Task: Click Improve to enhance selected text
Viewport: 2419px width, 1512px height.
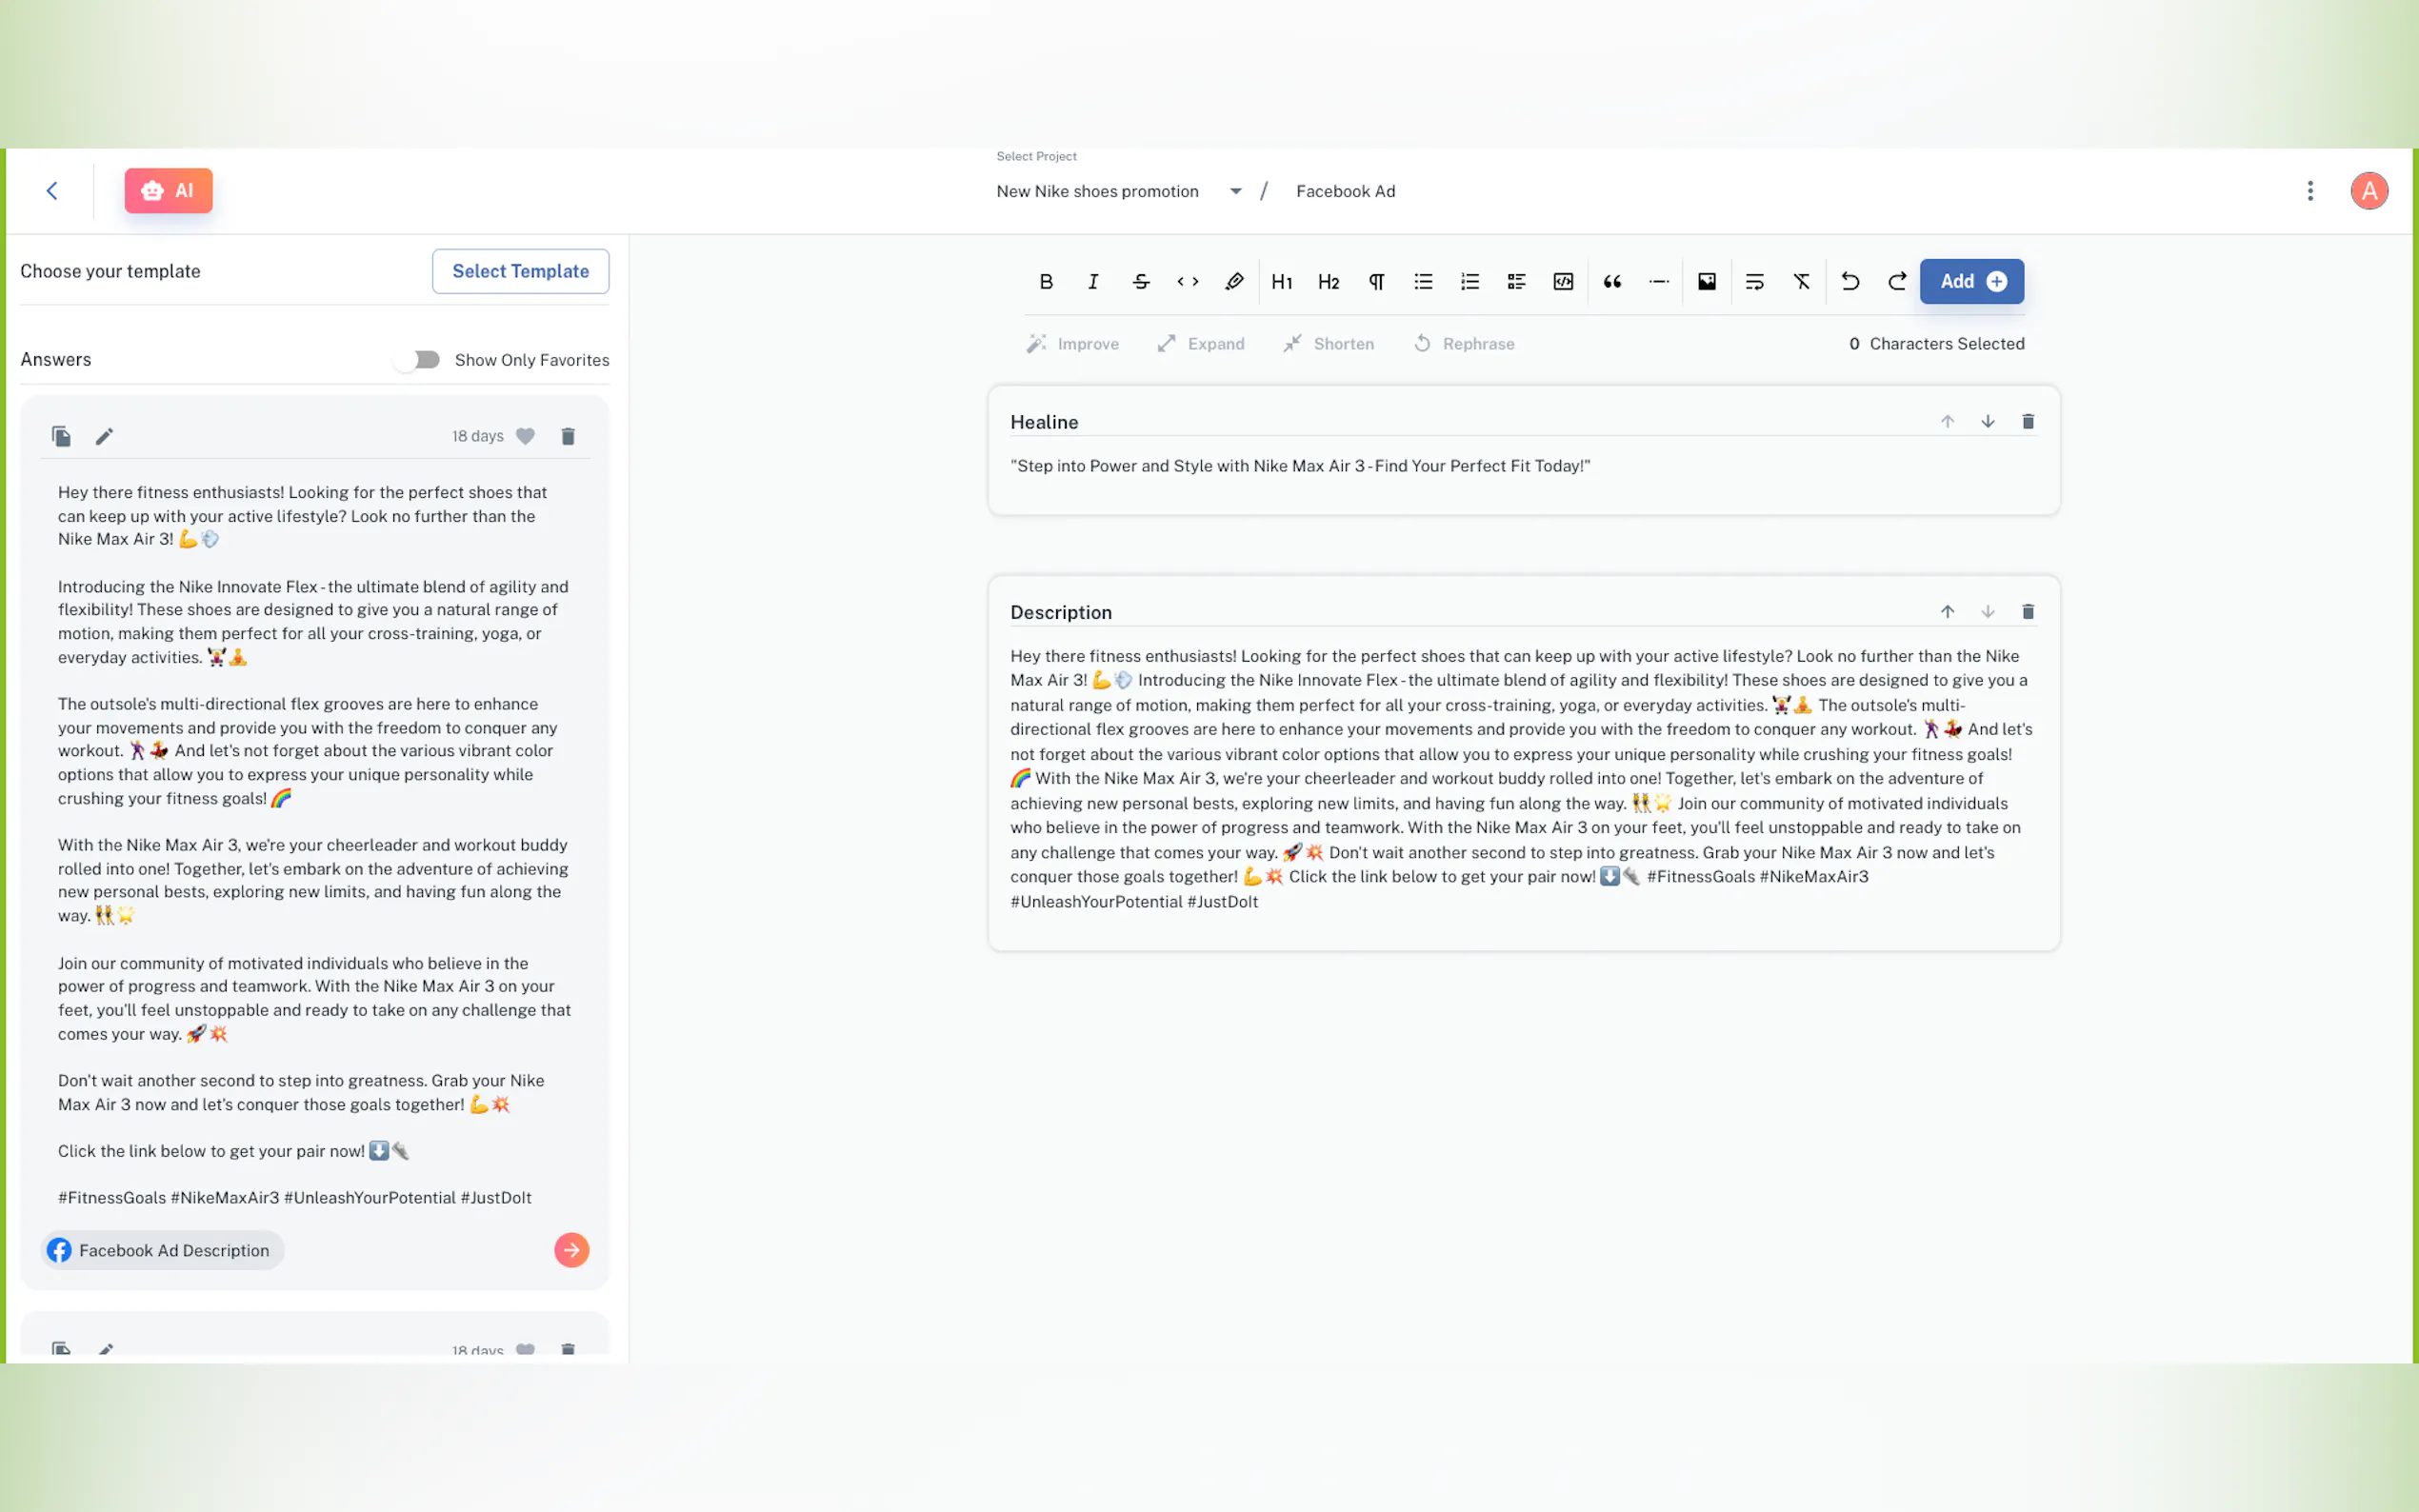Action: pyautogui.click(x=1073, y=344)
